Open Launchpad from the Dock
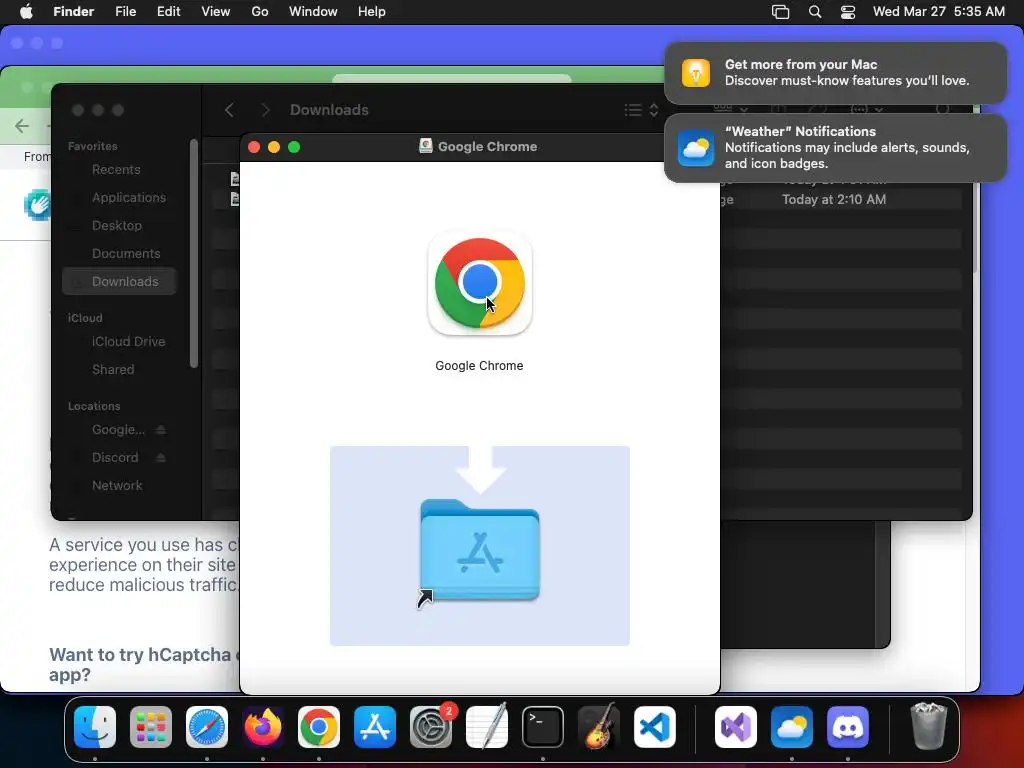 [151, 727]
